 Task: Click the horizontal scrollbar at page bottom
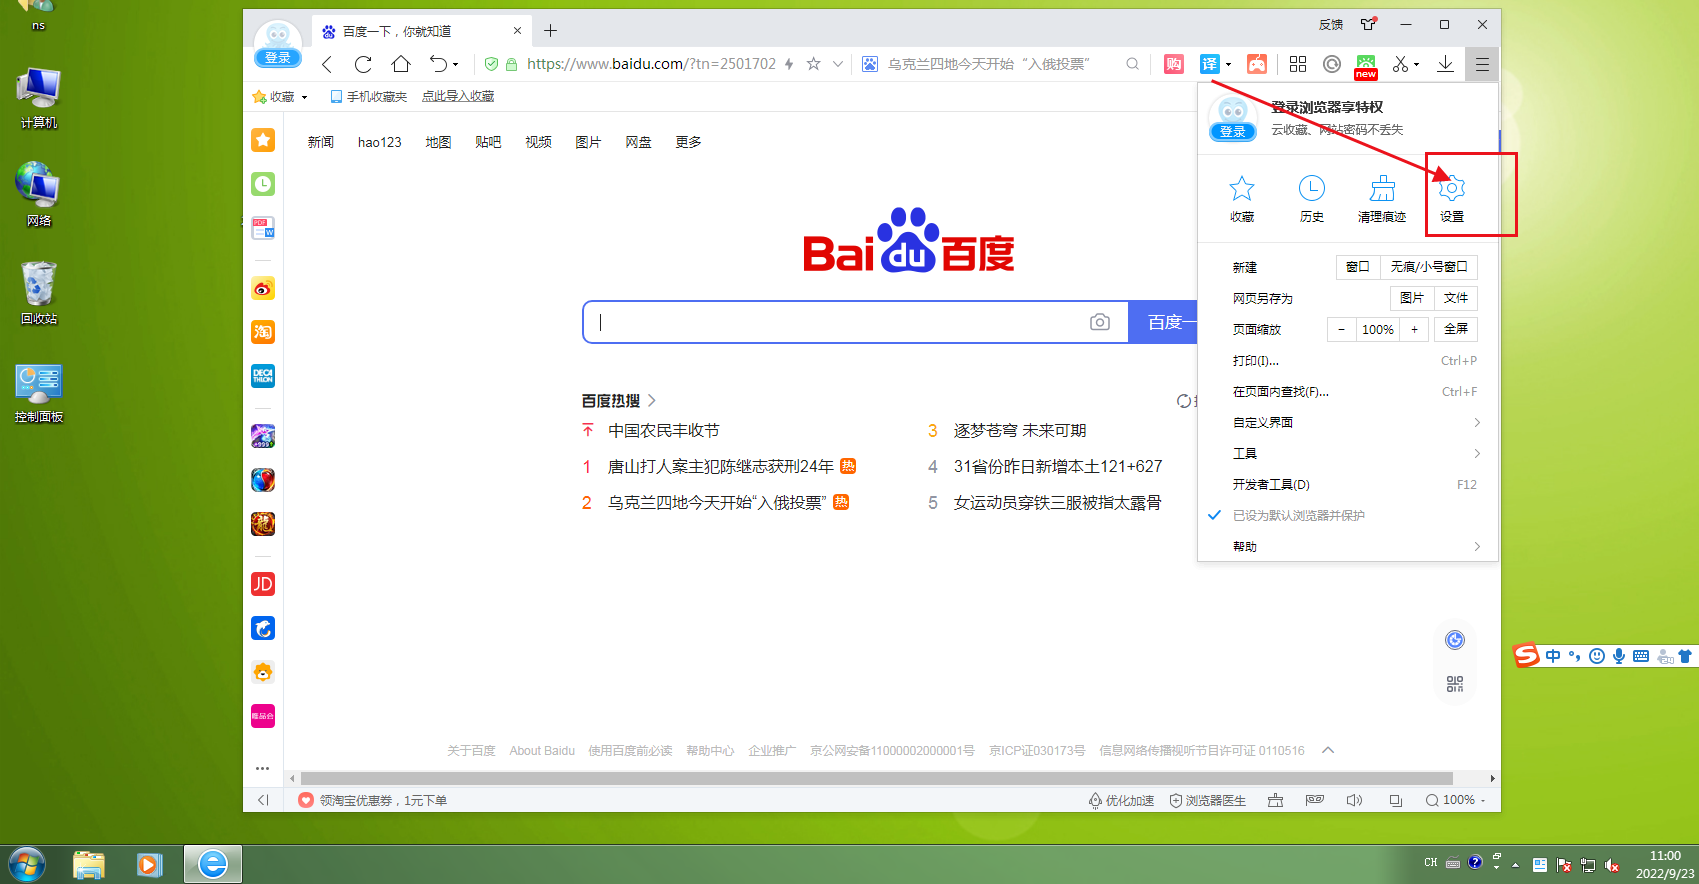pyautogui.click(x=876, y=778)
